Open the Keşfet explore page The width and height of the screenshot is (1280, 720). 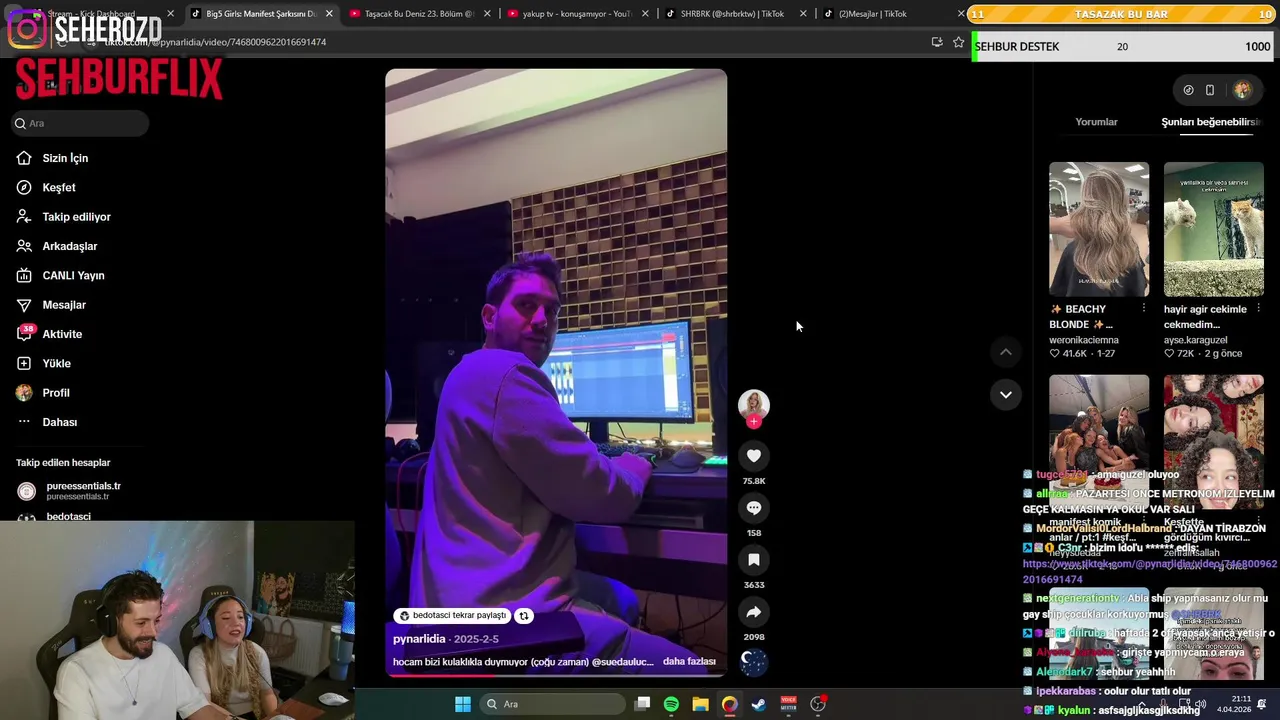(x=58, y=187)
